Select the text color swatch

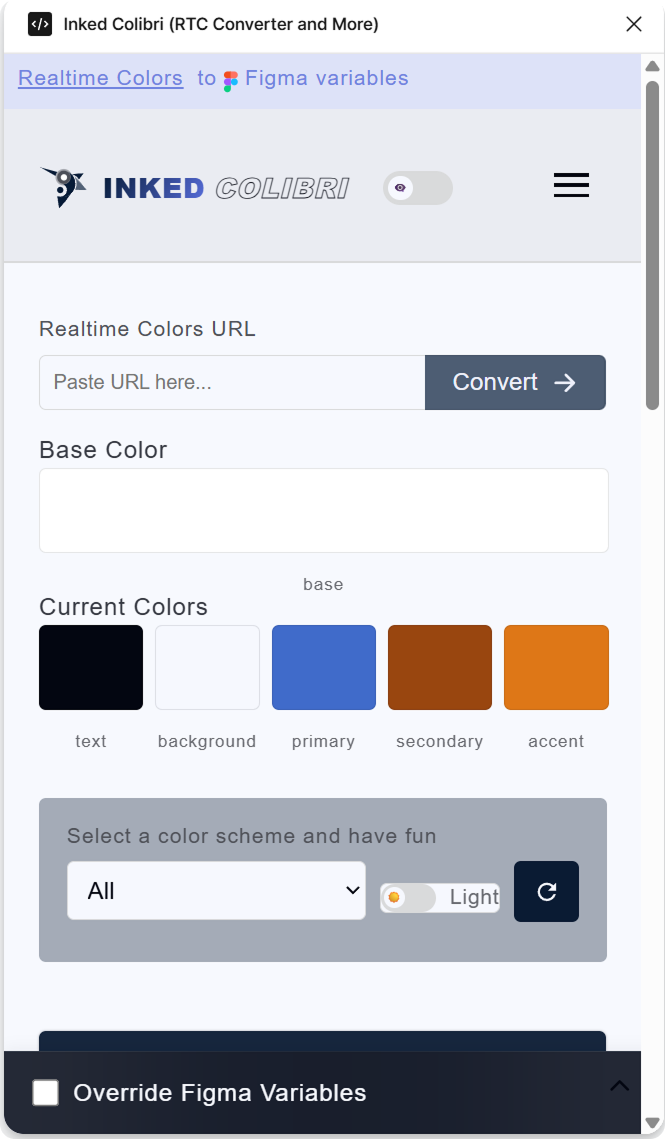90,666
